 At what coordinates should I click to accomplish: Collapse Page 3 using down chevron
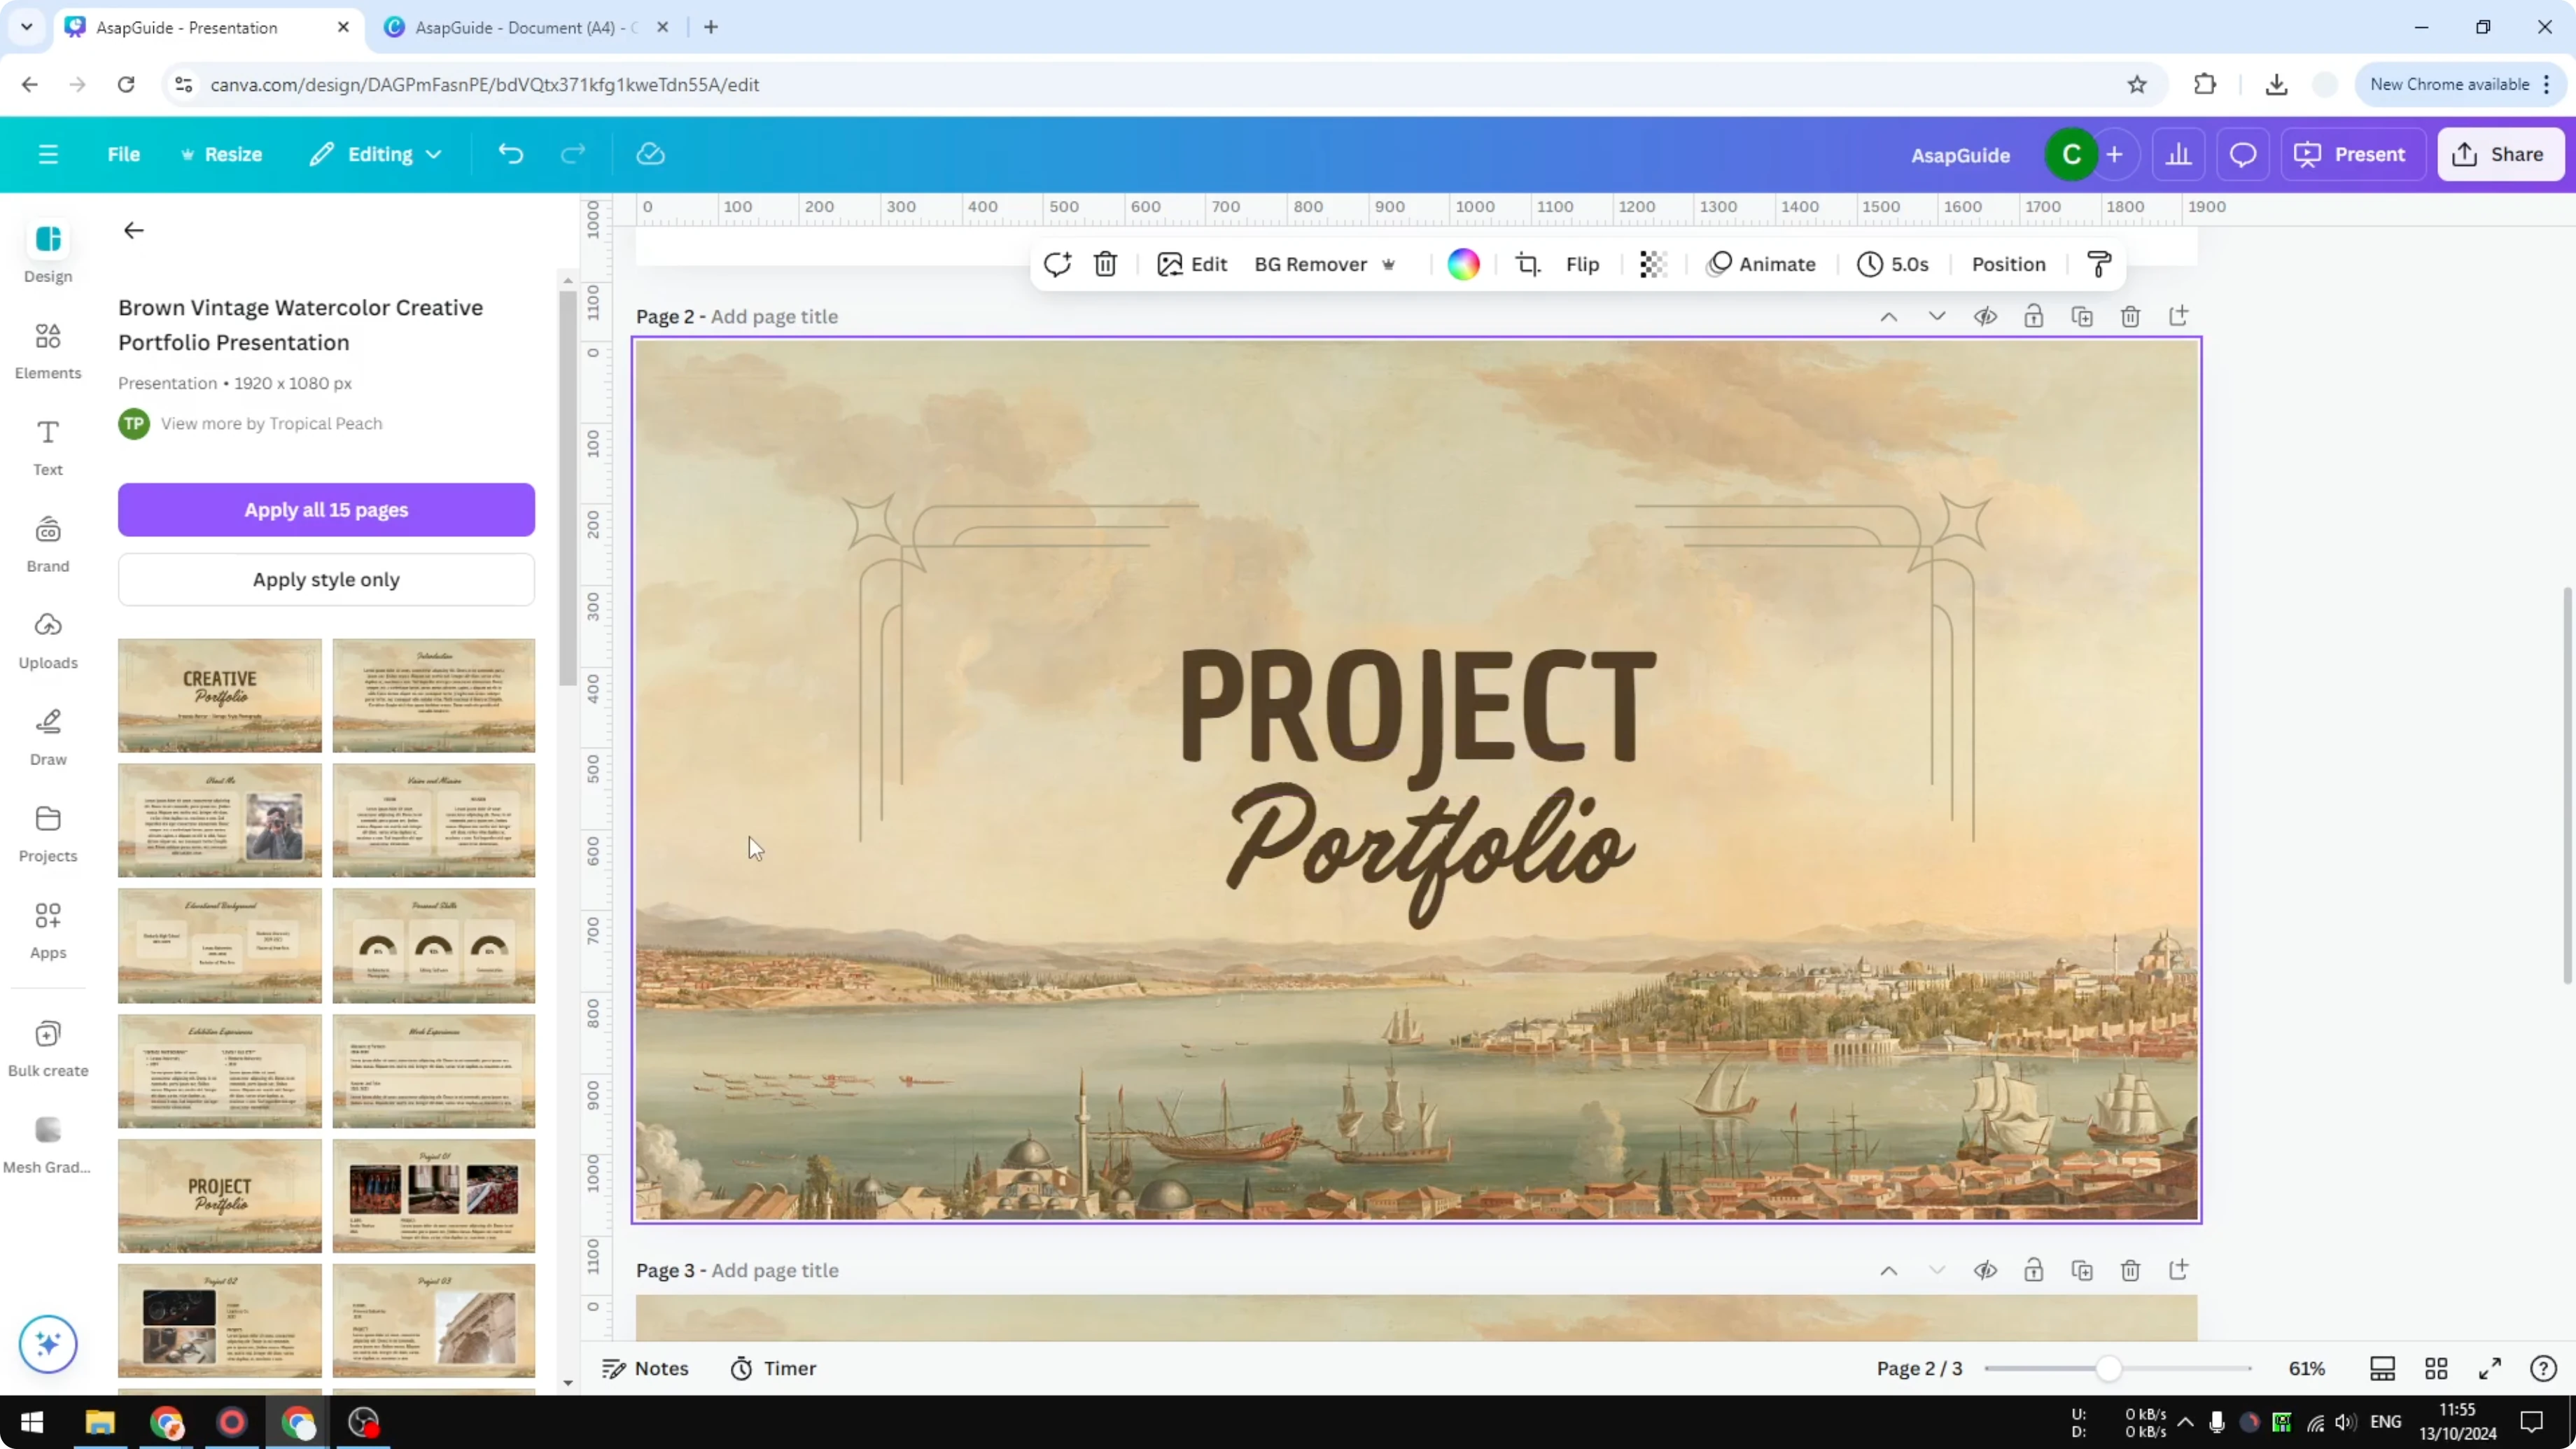click(1937, 1270)
